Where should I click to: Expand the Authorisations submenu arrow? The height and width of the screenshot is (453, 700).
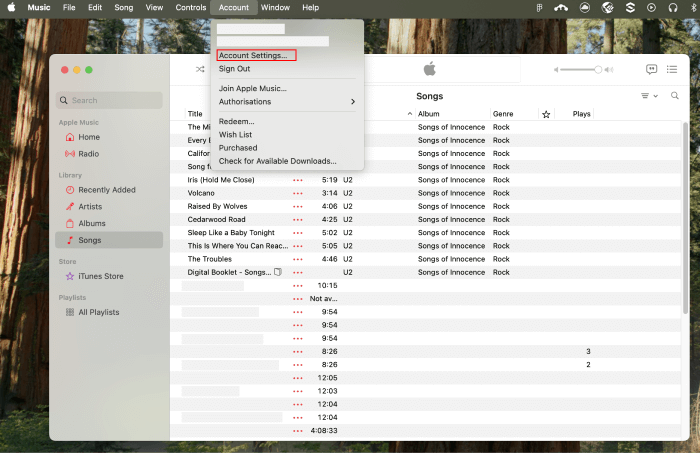353,102
